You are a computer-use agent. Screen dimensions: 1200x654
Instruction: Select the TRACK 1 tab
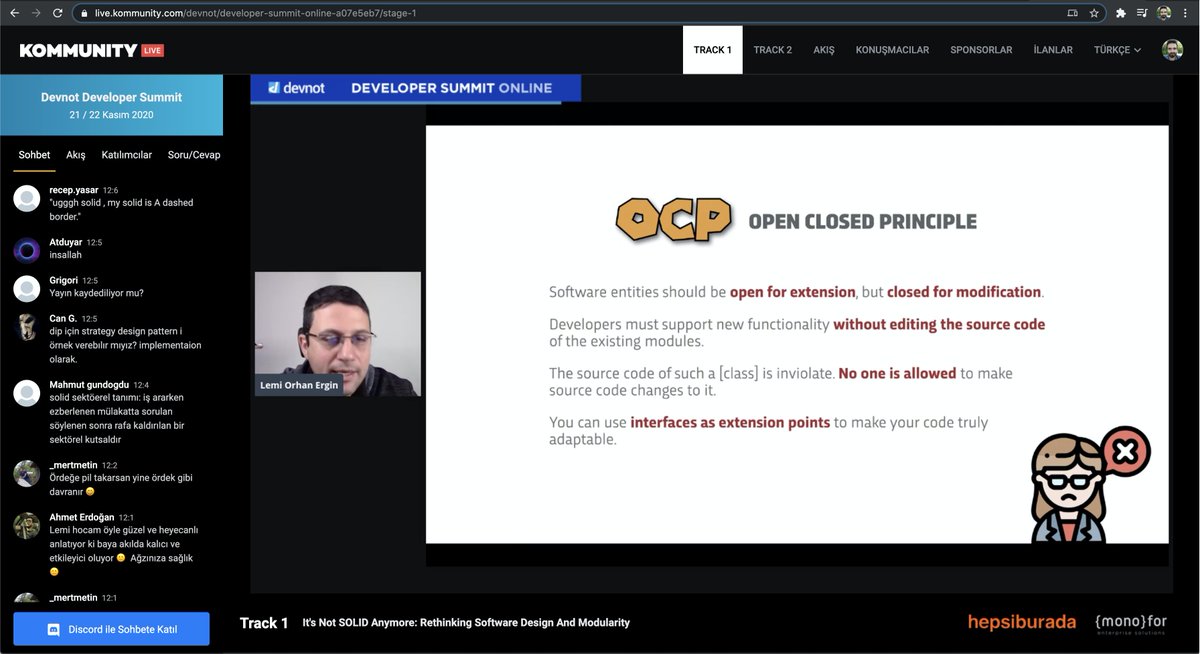click(x=713, y=50)
